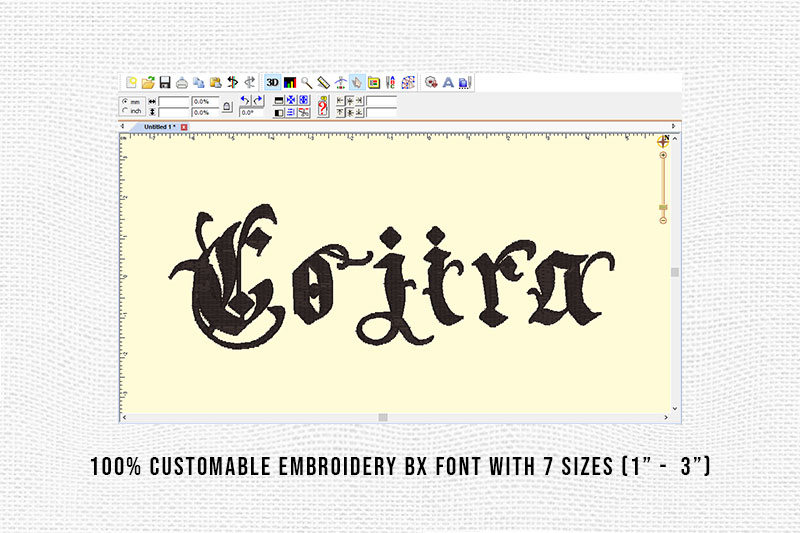Select the mm unit radio button
This screenshot has width=800, height=533.
pos(126,101)
